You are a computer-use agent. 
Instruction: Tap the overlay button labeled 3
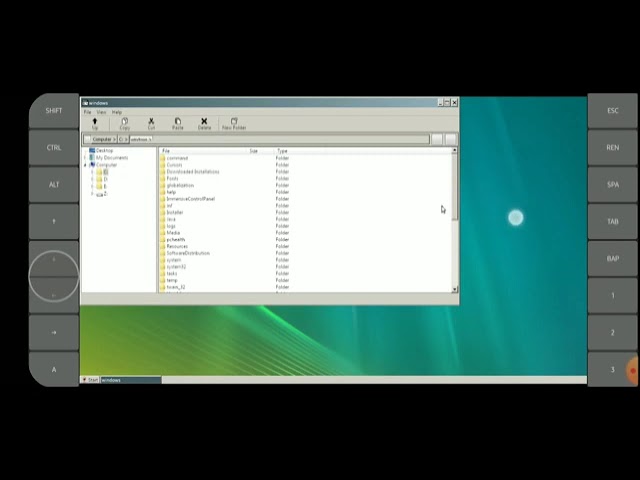click(612, 369)
